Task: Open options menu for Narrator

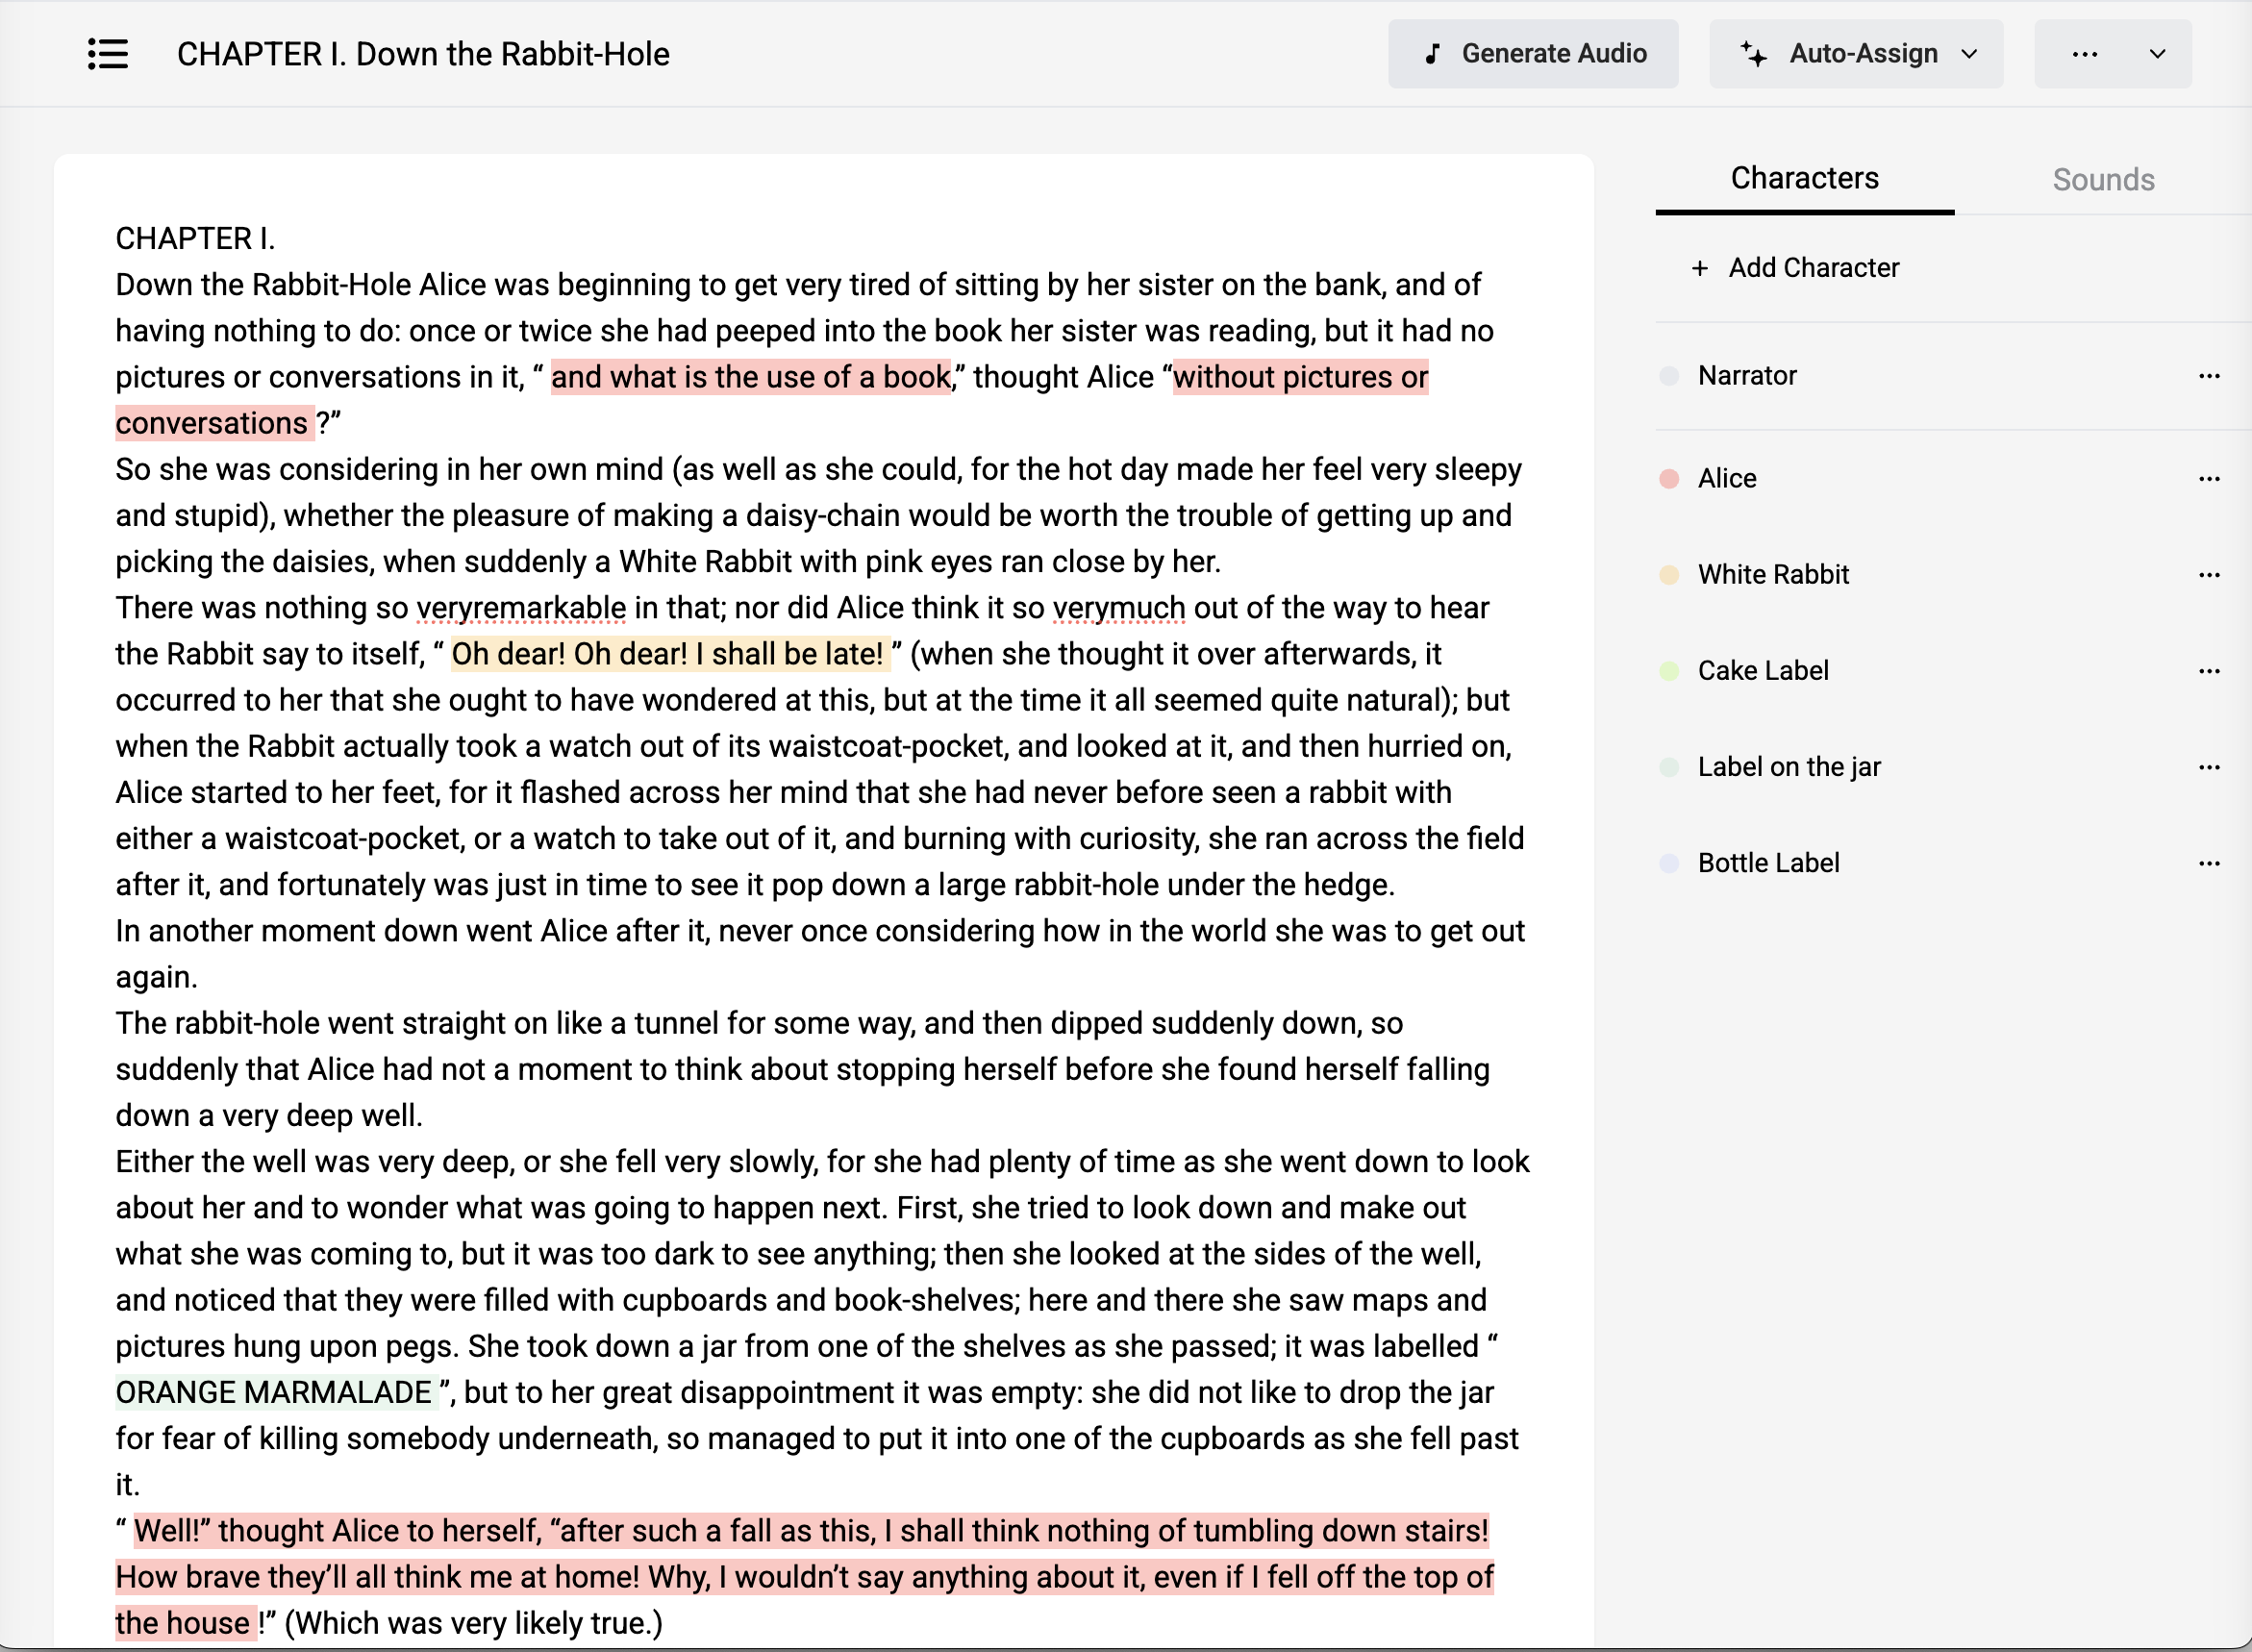Action: click(2210, 375)
